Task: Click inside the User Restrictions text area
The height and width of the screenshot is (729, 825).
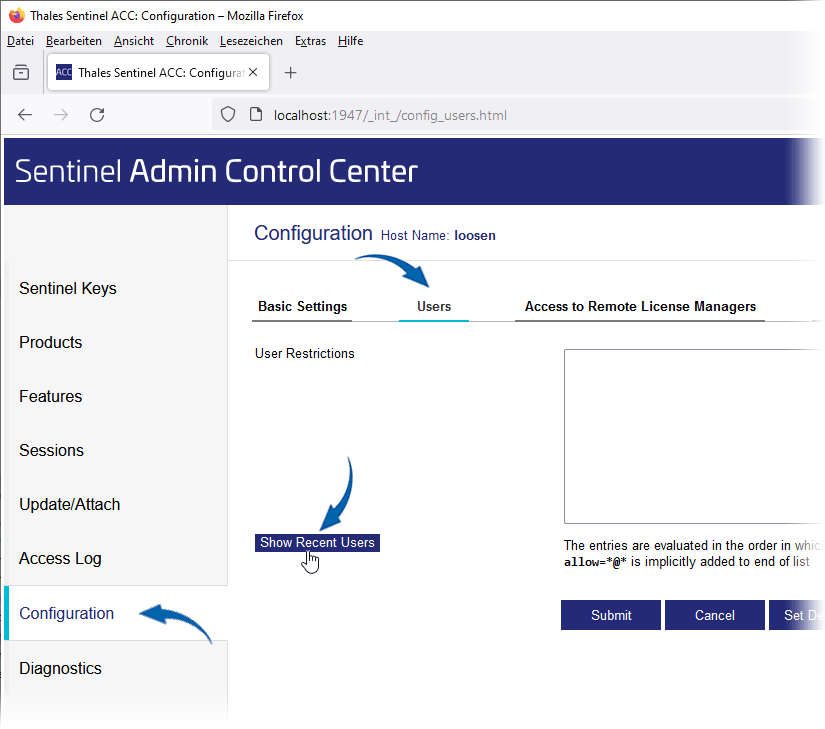Action: (694, 436)
